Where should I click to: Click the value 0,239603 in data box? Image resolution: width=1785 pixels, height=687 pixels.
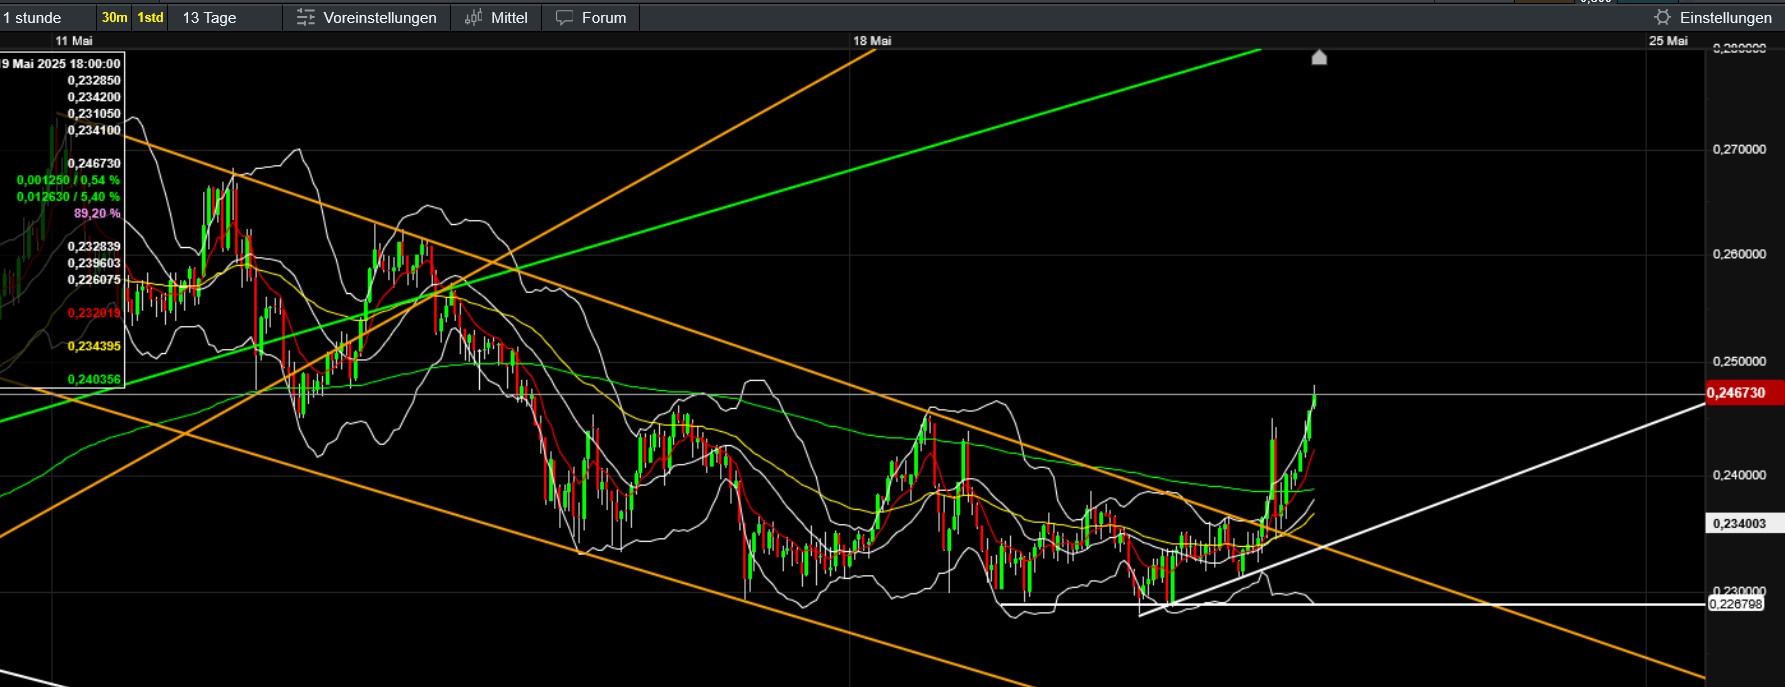pos(94,264)
